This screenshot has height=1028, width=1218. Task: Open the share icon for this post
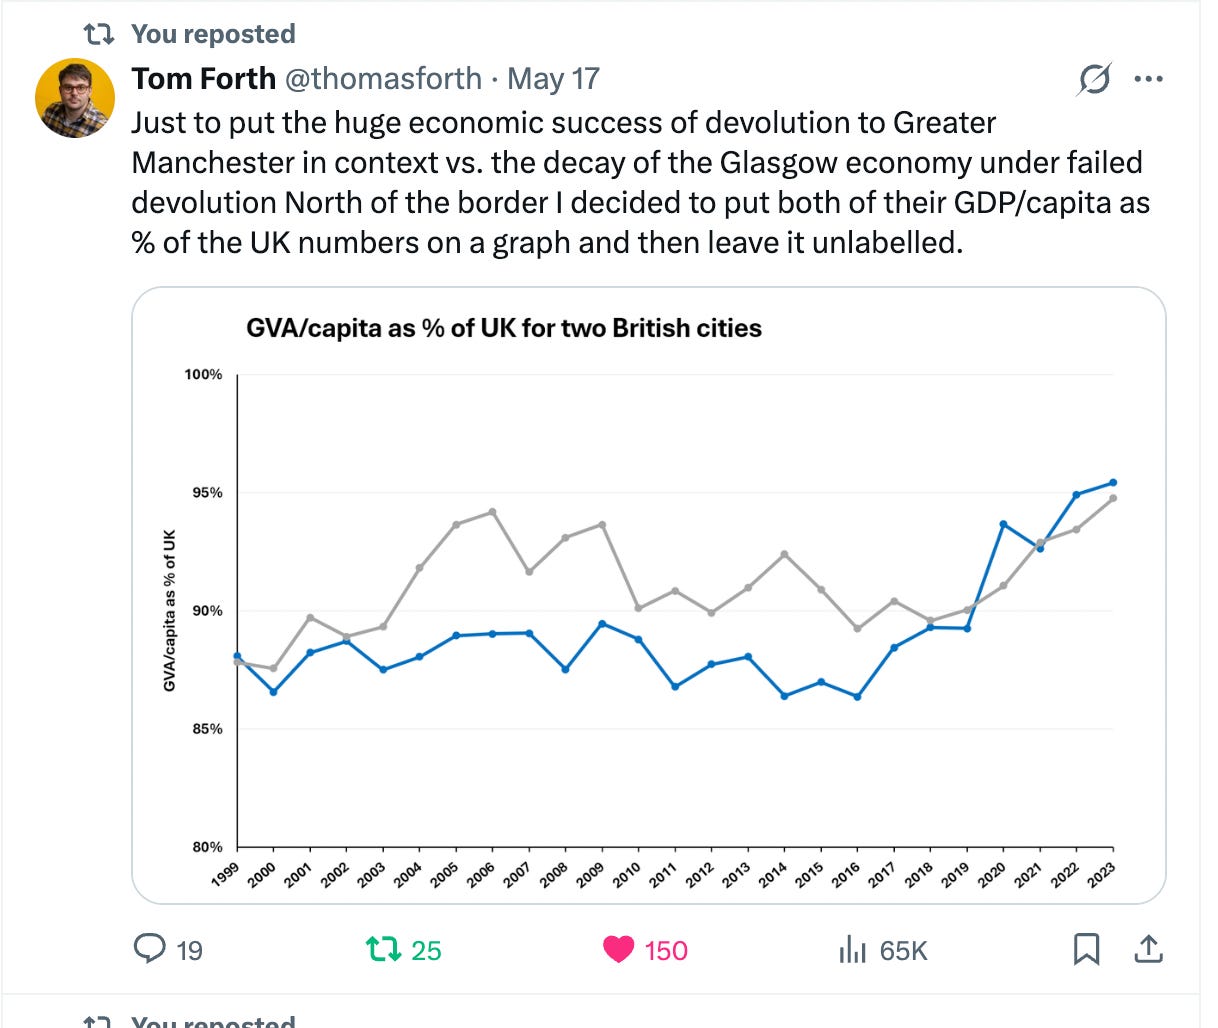(1149, 949)
